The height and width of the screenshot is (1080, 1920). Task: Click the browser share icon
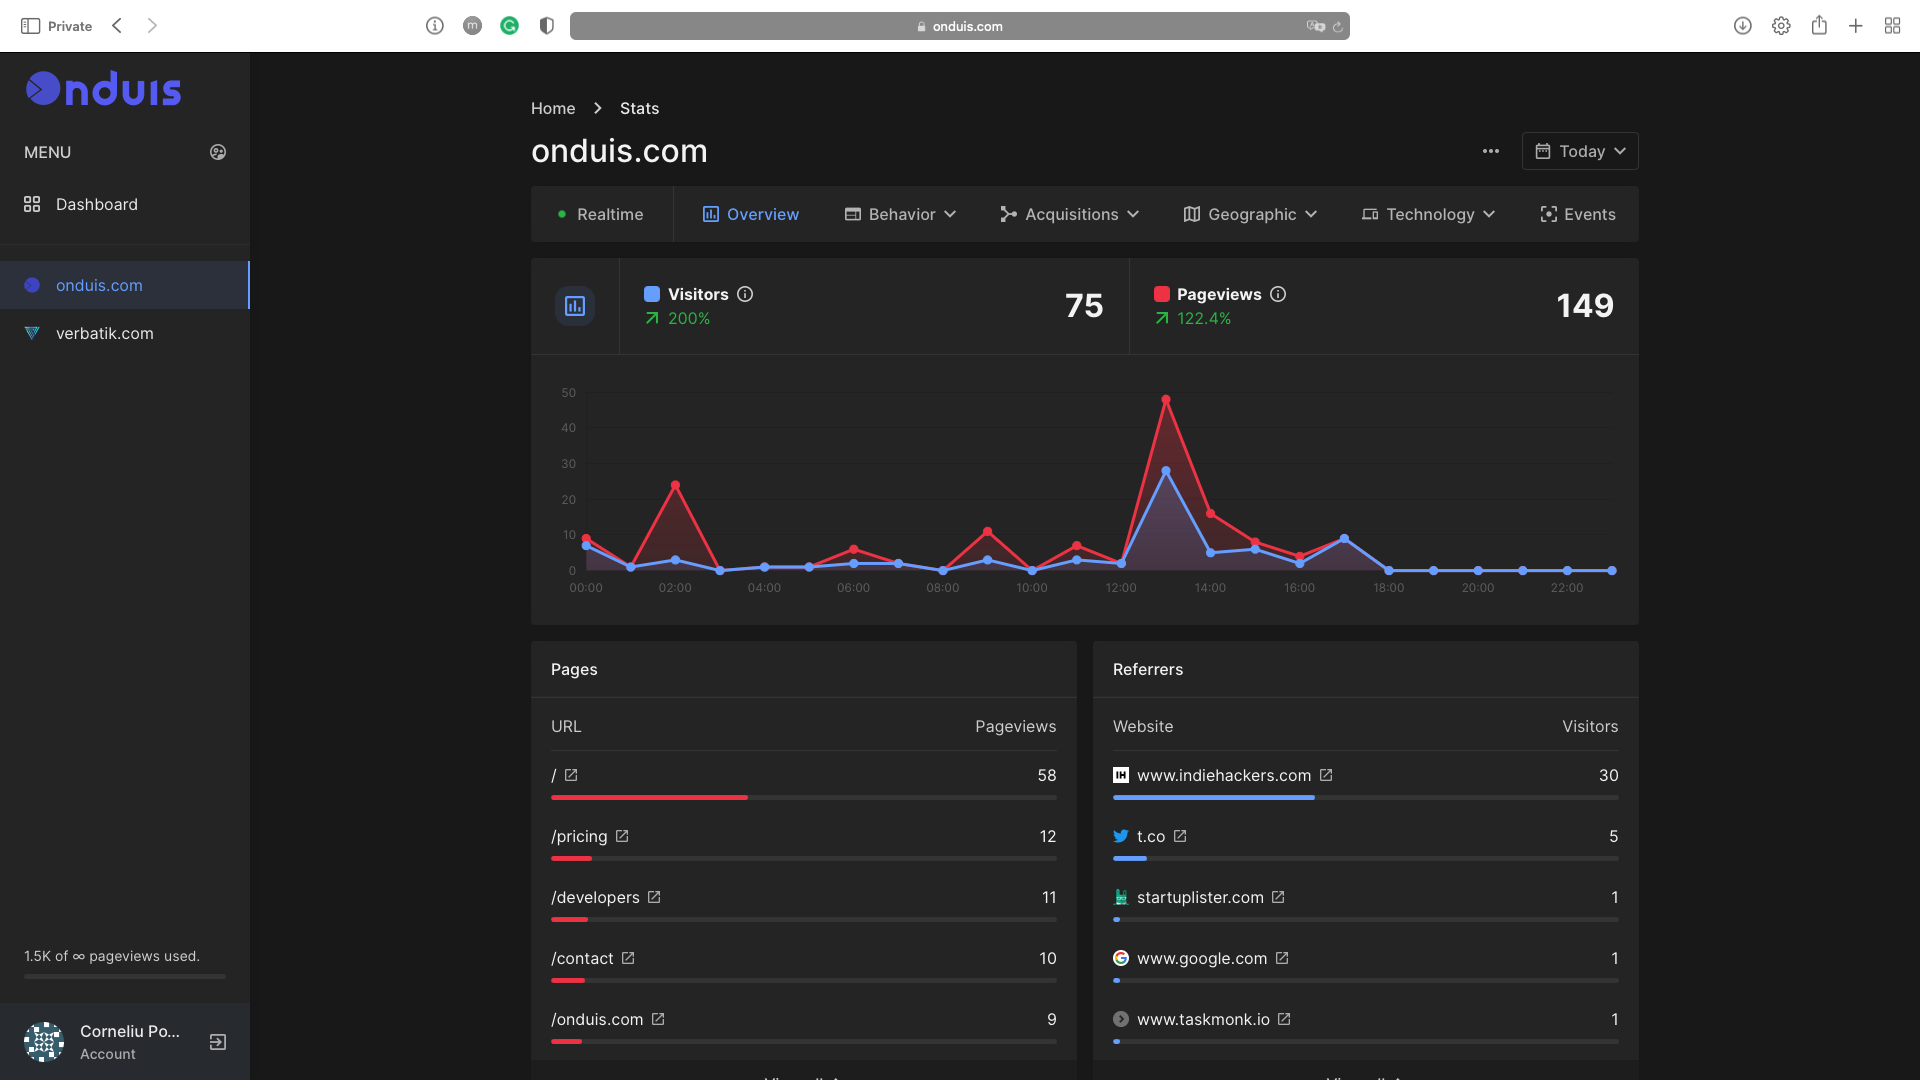[x=1819, y=26]
